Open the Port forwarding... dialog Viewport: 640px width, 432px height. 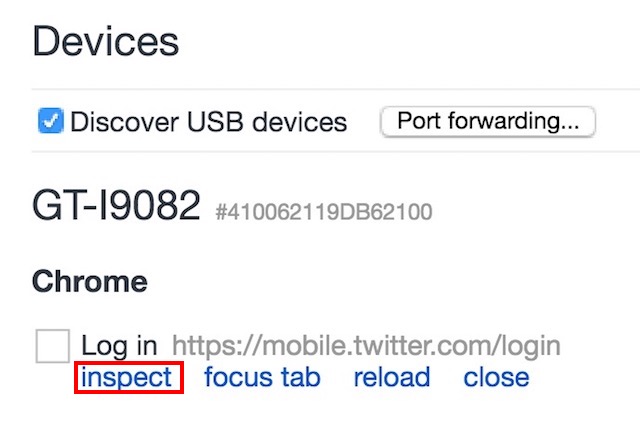[x=488, y=122]
